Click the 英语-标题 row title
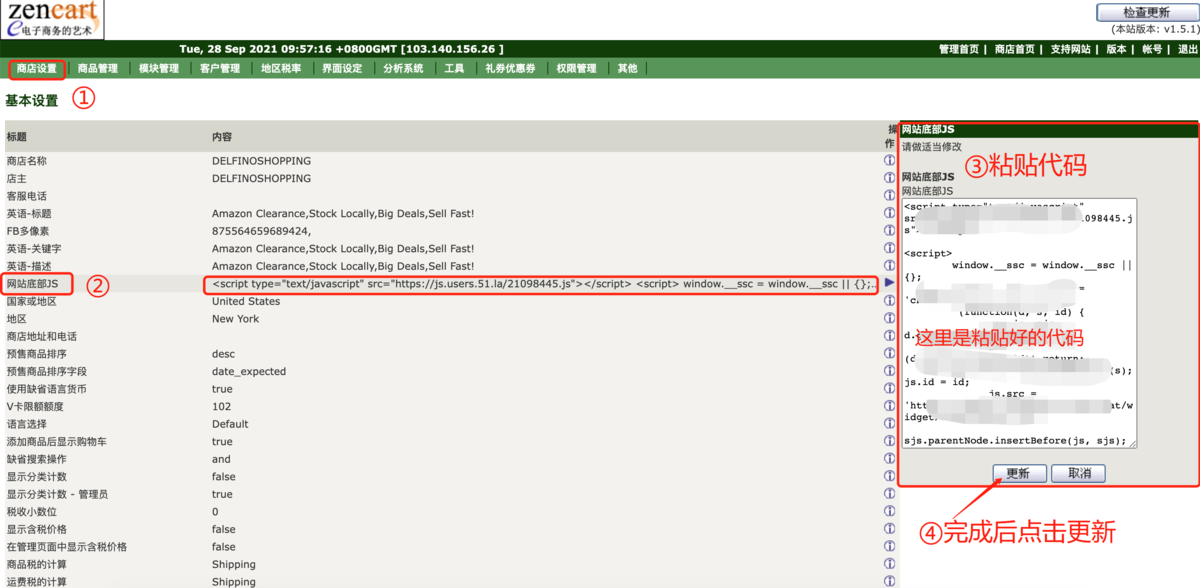 point(28,213)
